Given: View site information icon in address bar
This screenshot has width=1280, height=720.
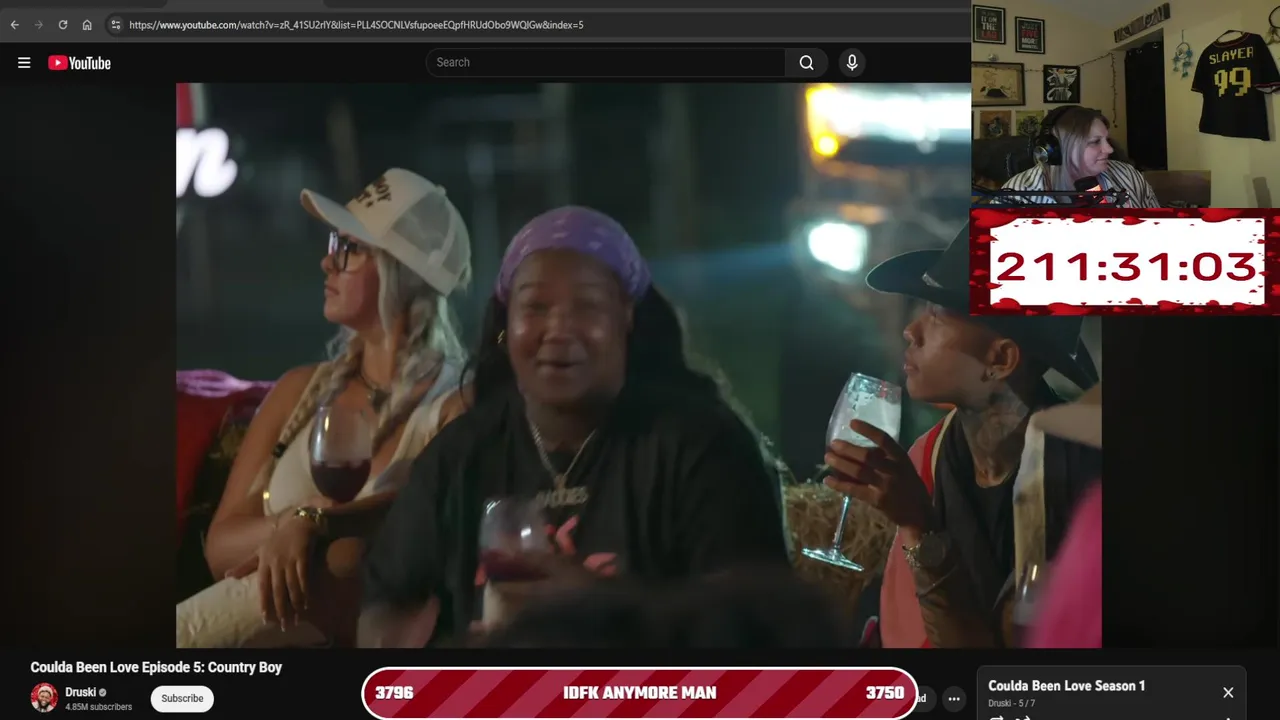Looking at the screenshot, I should tap(115, 25).
